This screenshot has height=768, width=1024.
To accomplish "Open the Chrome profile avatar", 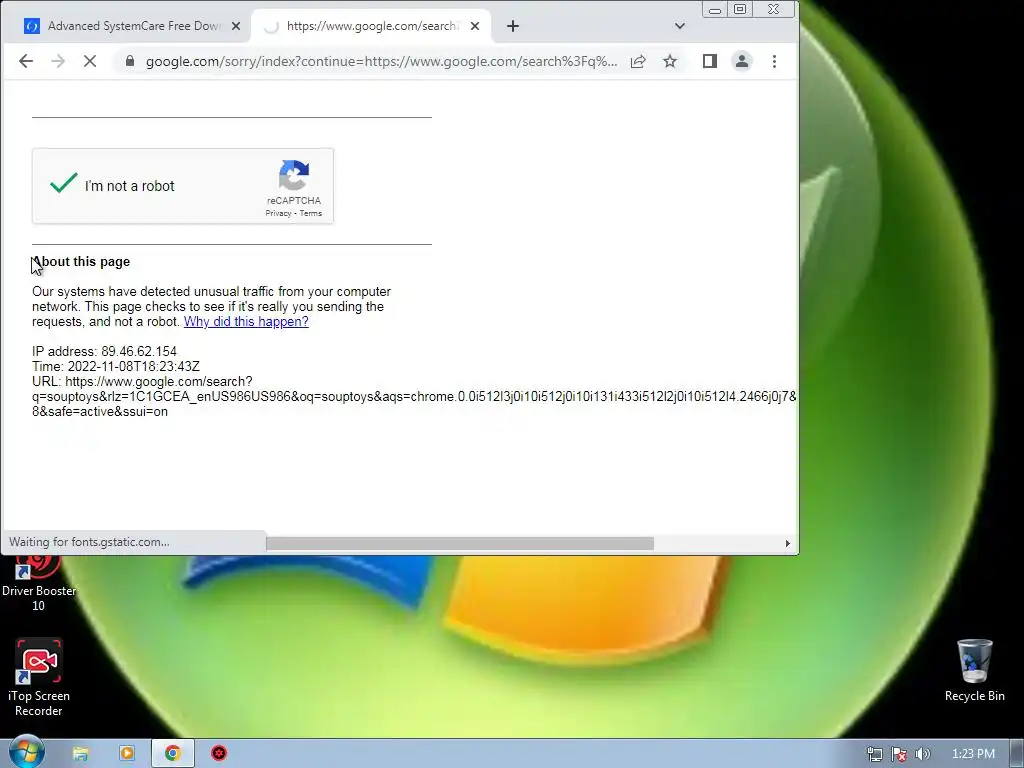I will [x=742, y=61].
